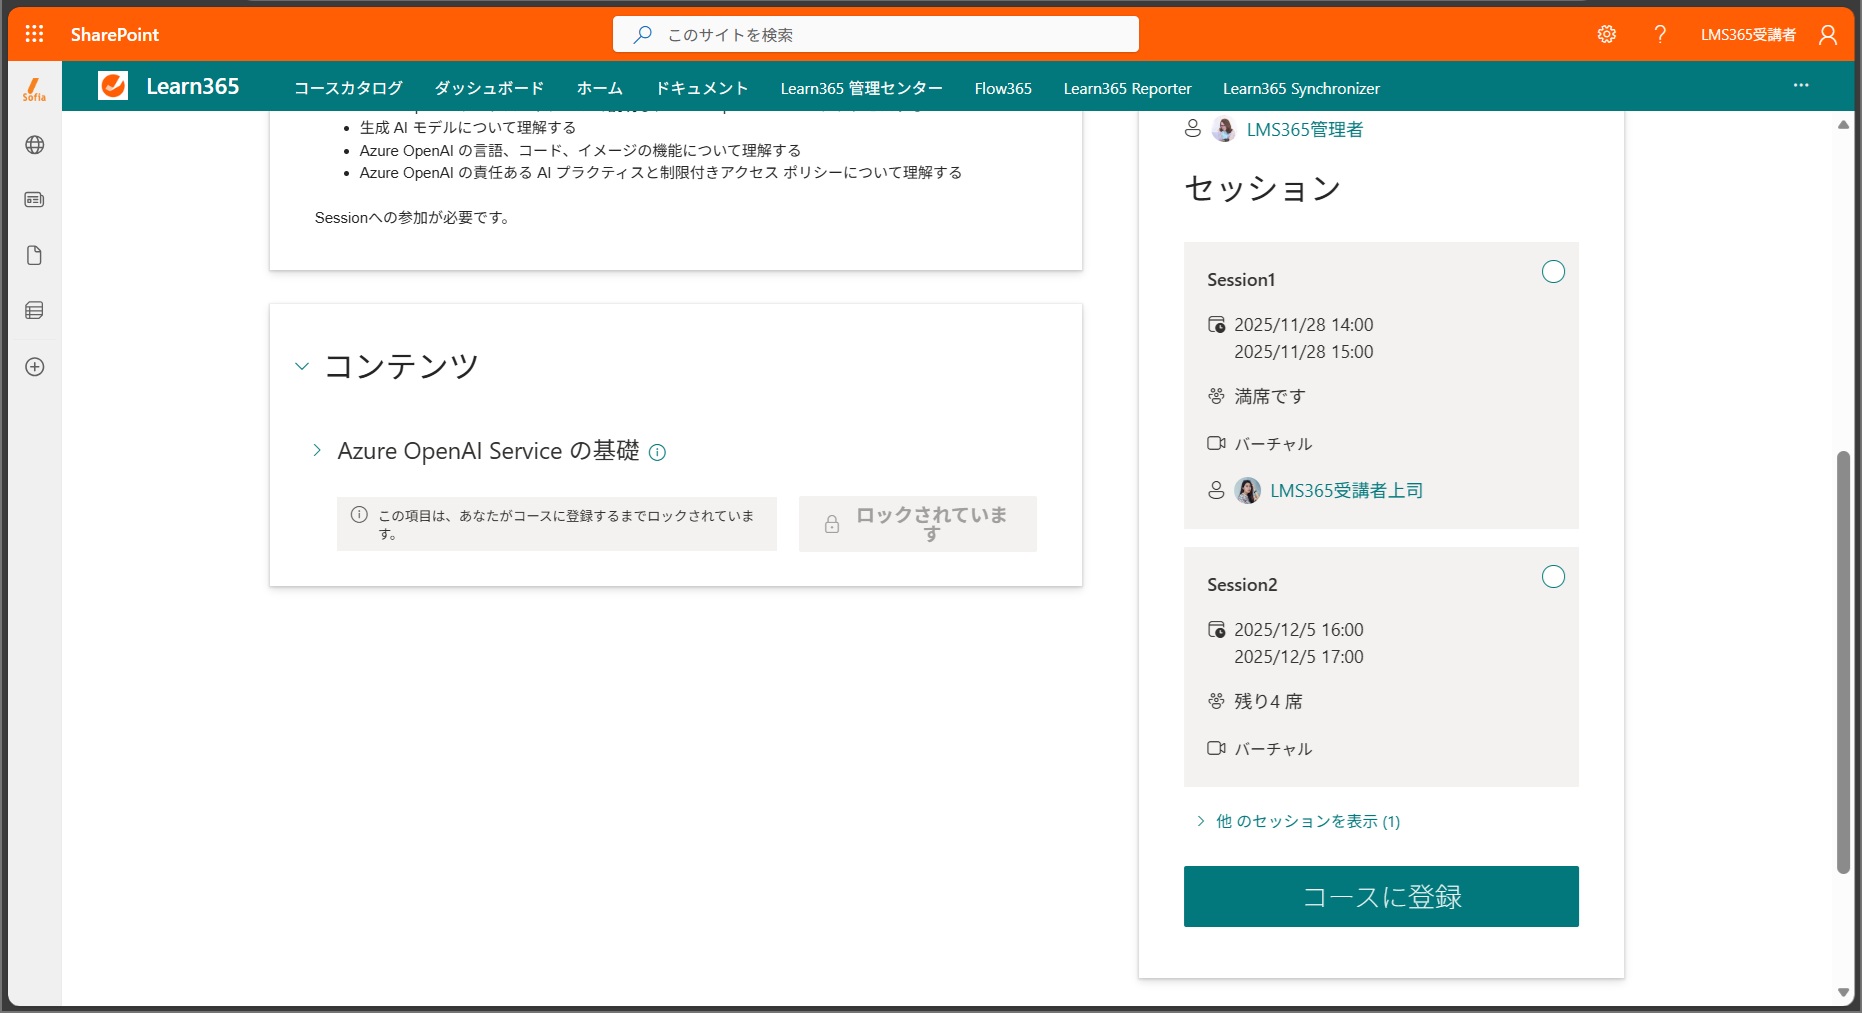Image resolution: width=1862 pixels, height=1013 pixels.
Task: Click the video icon for Session2 バーチャル
Action: 1216,748
